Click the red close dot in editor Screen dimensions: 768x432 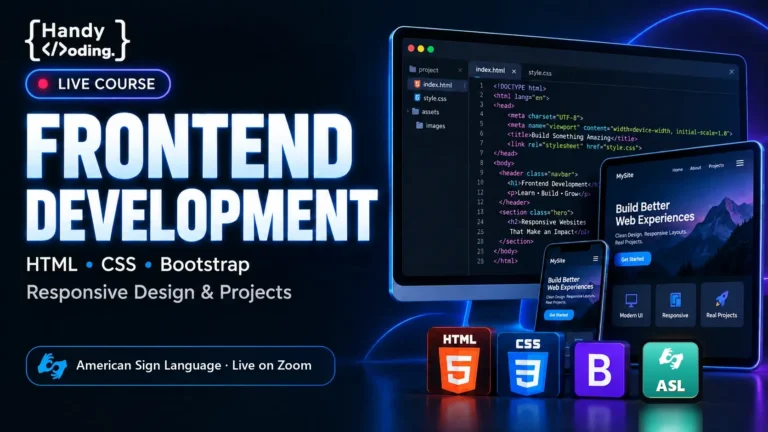411,48
